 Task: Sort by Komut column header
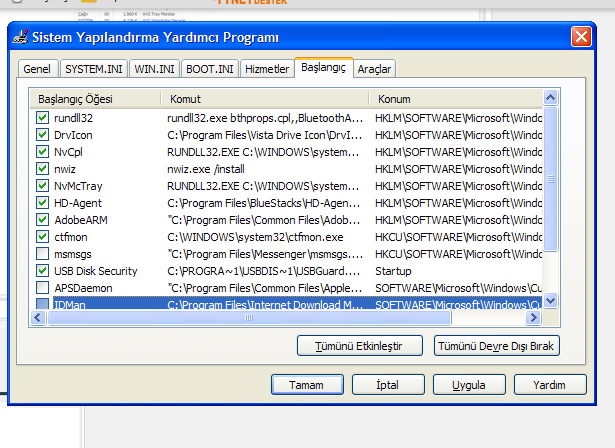point(265,99)
